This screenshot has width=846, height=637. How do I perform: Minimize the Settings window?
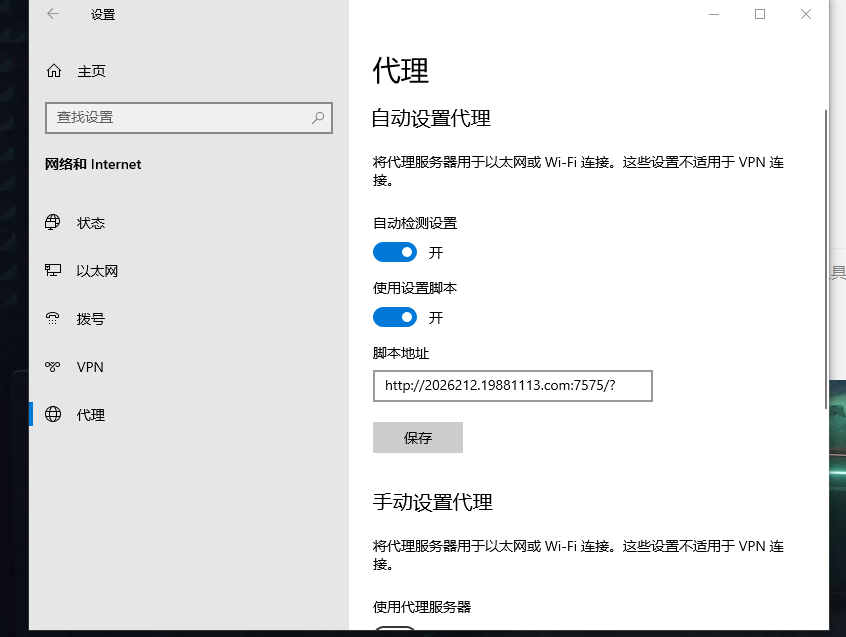(714, 14)
